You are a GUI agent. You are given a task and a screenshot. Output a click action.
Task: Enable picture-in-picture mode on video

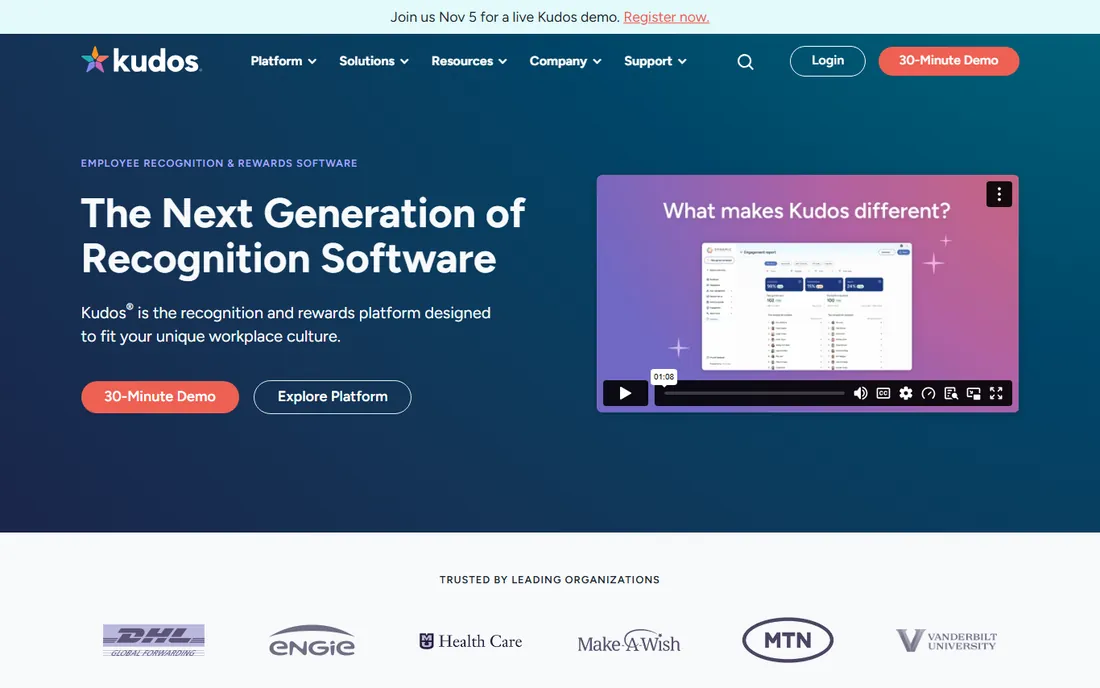point(974,393)
